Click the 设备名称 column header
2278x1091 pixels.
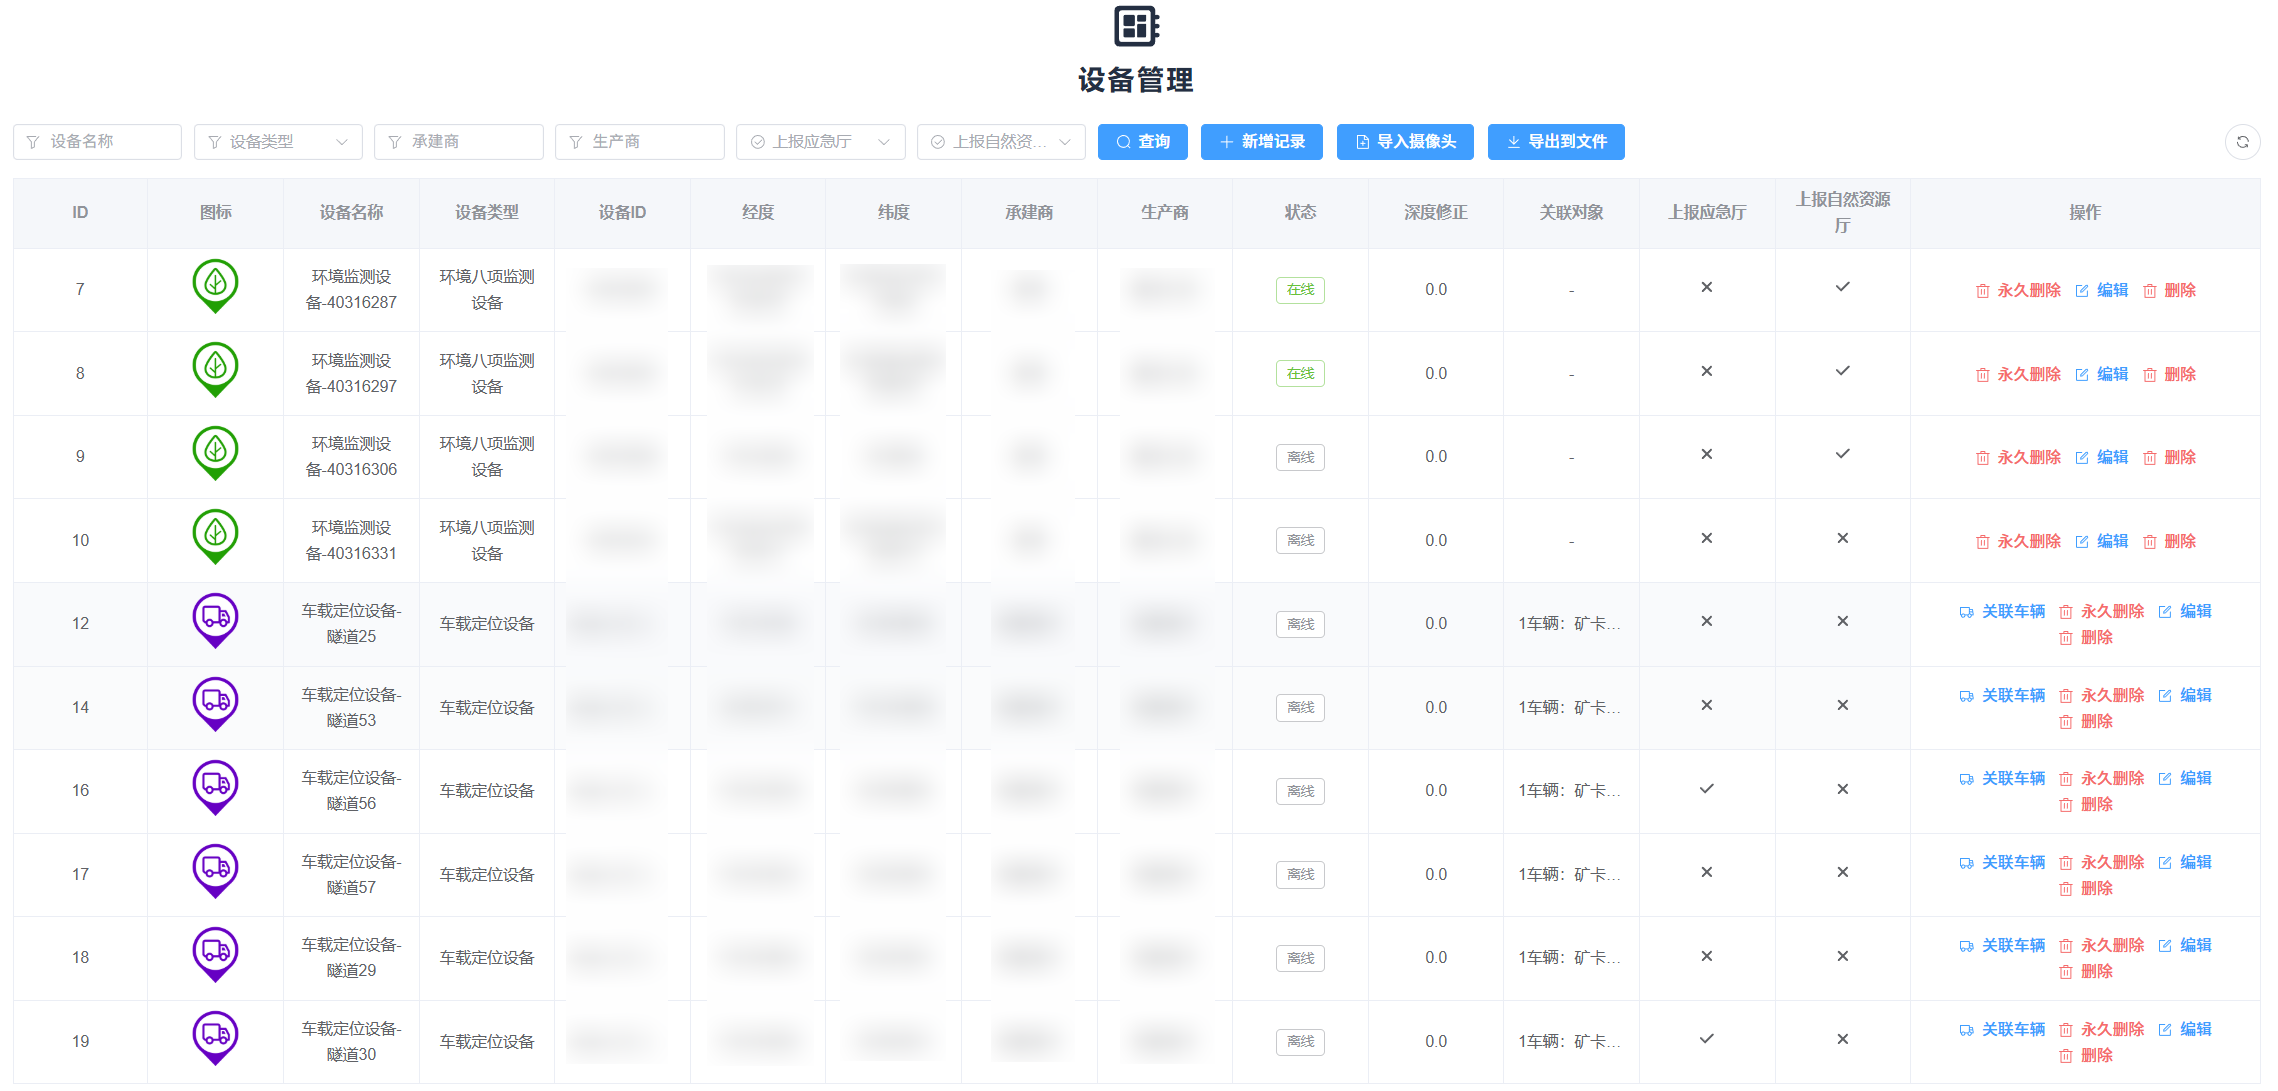[x=351, y=213]
